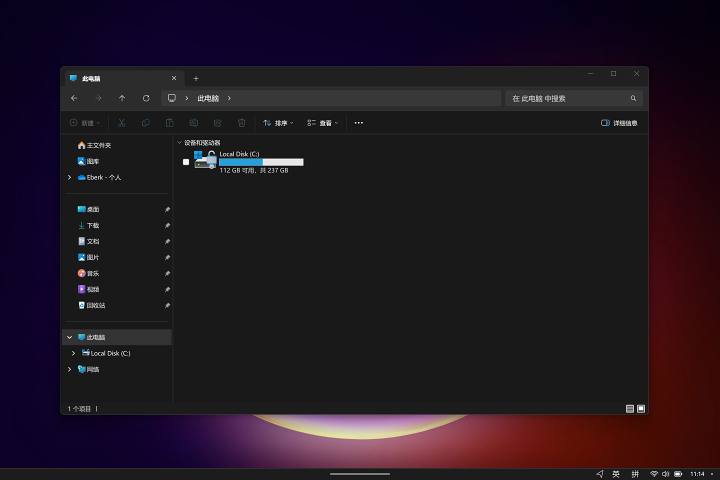Toggle the 英 input language indicator in the taskbar
The height and width of the screenshot is (480, 720).
[x=616, y=473]
